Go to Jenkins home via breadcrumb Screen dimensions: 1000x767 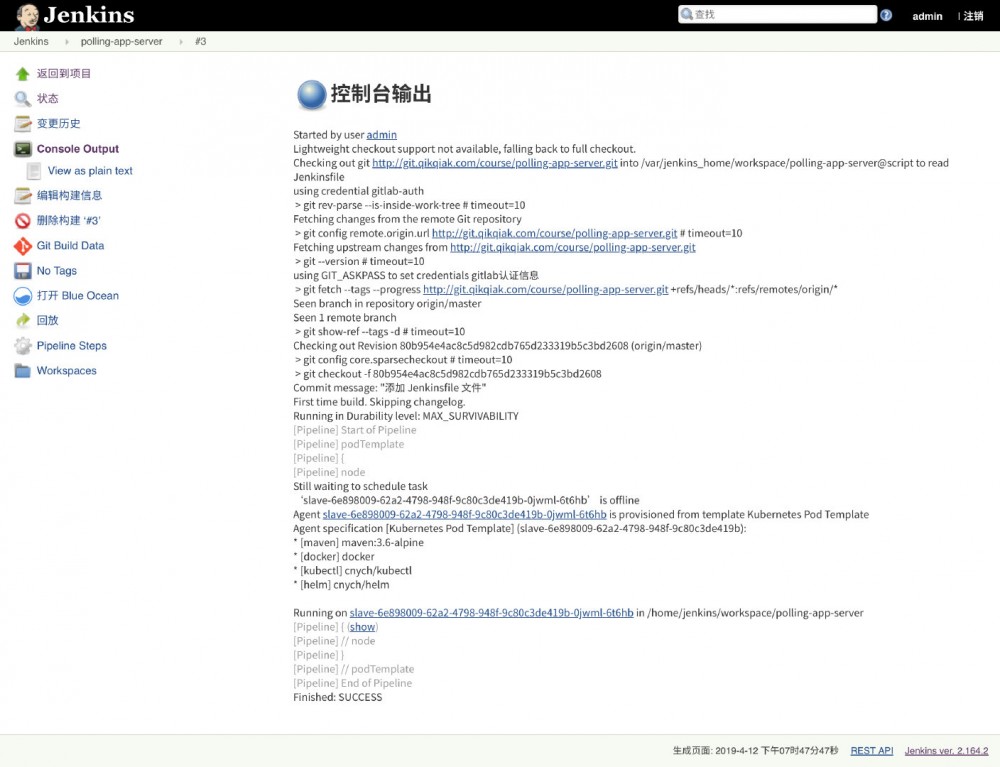30,41
